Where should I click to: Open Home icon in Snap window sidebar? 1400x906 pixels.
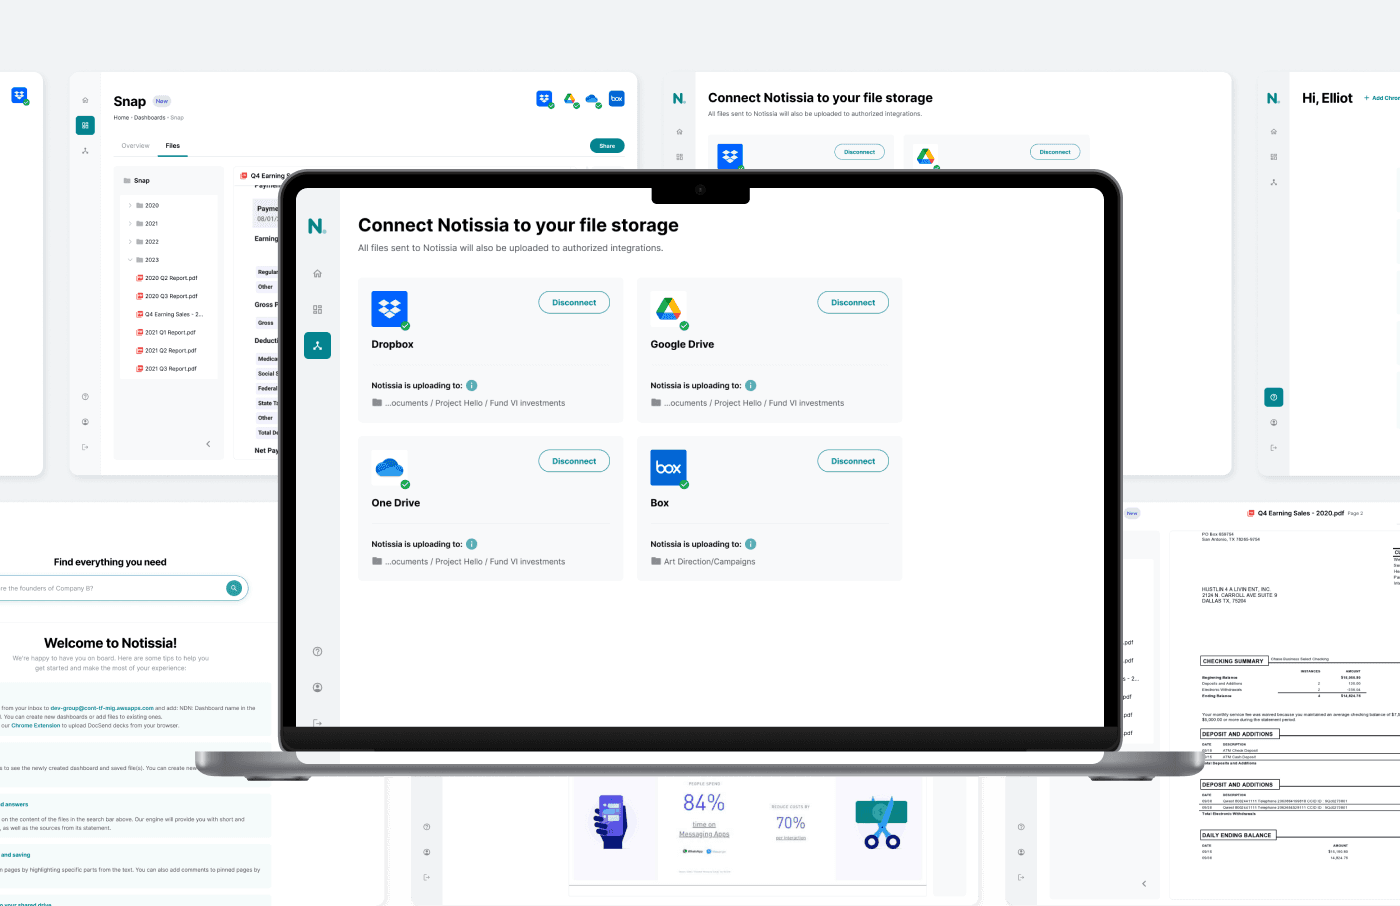(x=85, y=100)
